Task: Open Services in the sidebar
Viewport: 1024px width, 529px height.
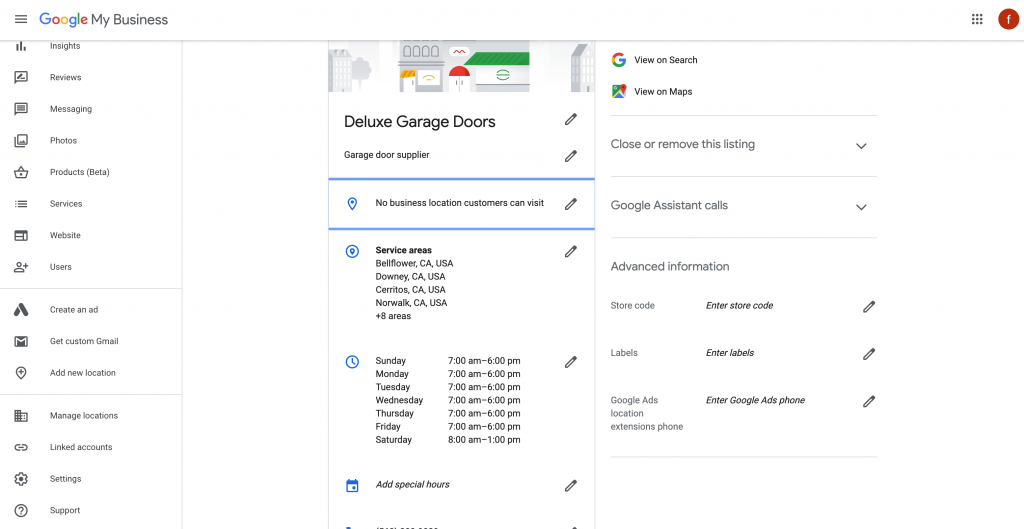Action: tap(66, 204)
